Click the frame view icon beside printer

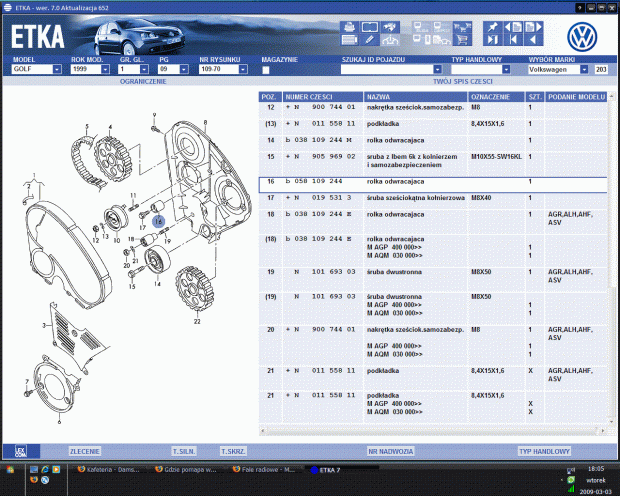(x=370, y=27)
